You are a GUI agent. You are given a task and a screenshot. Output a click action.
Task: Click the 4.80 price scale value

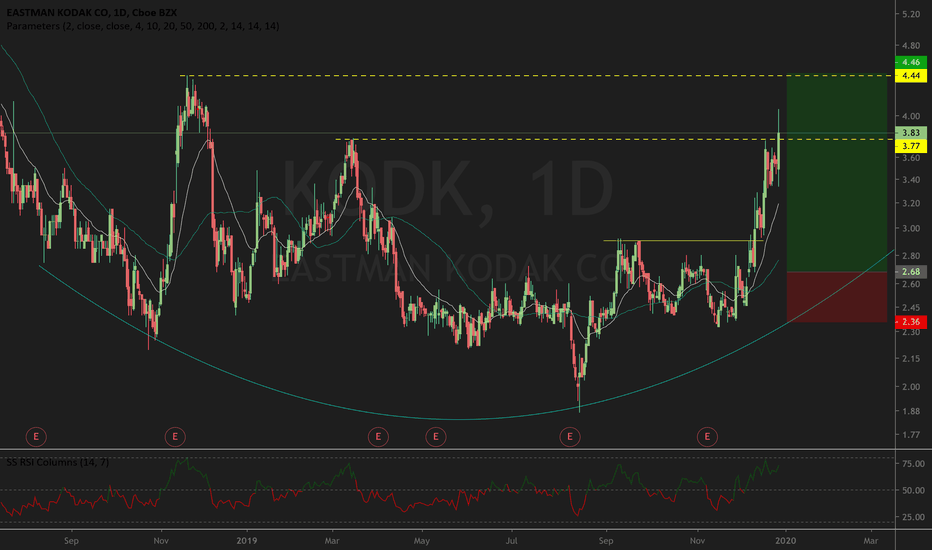coord(911,45)
